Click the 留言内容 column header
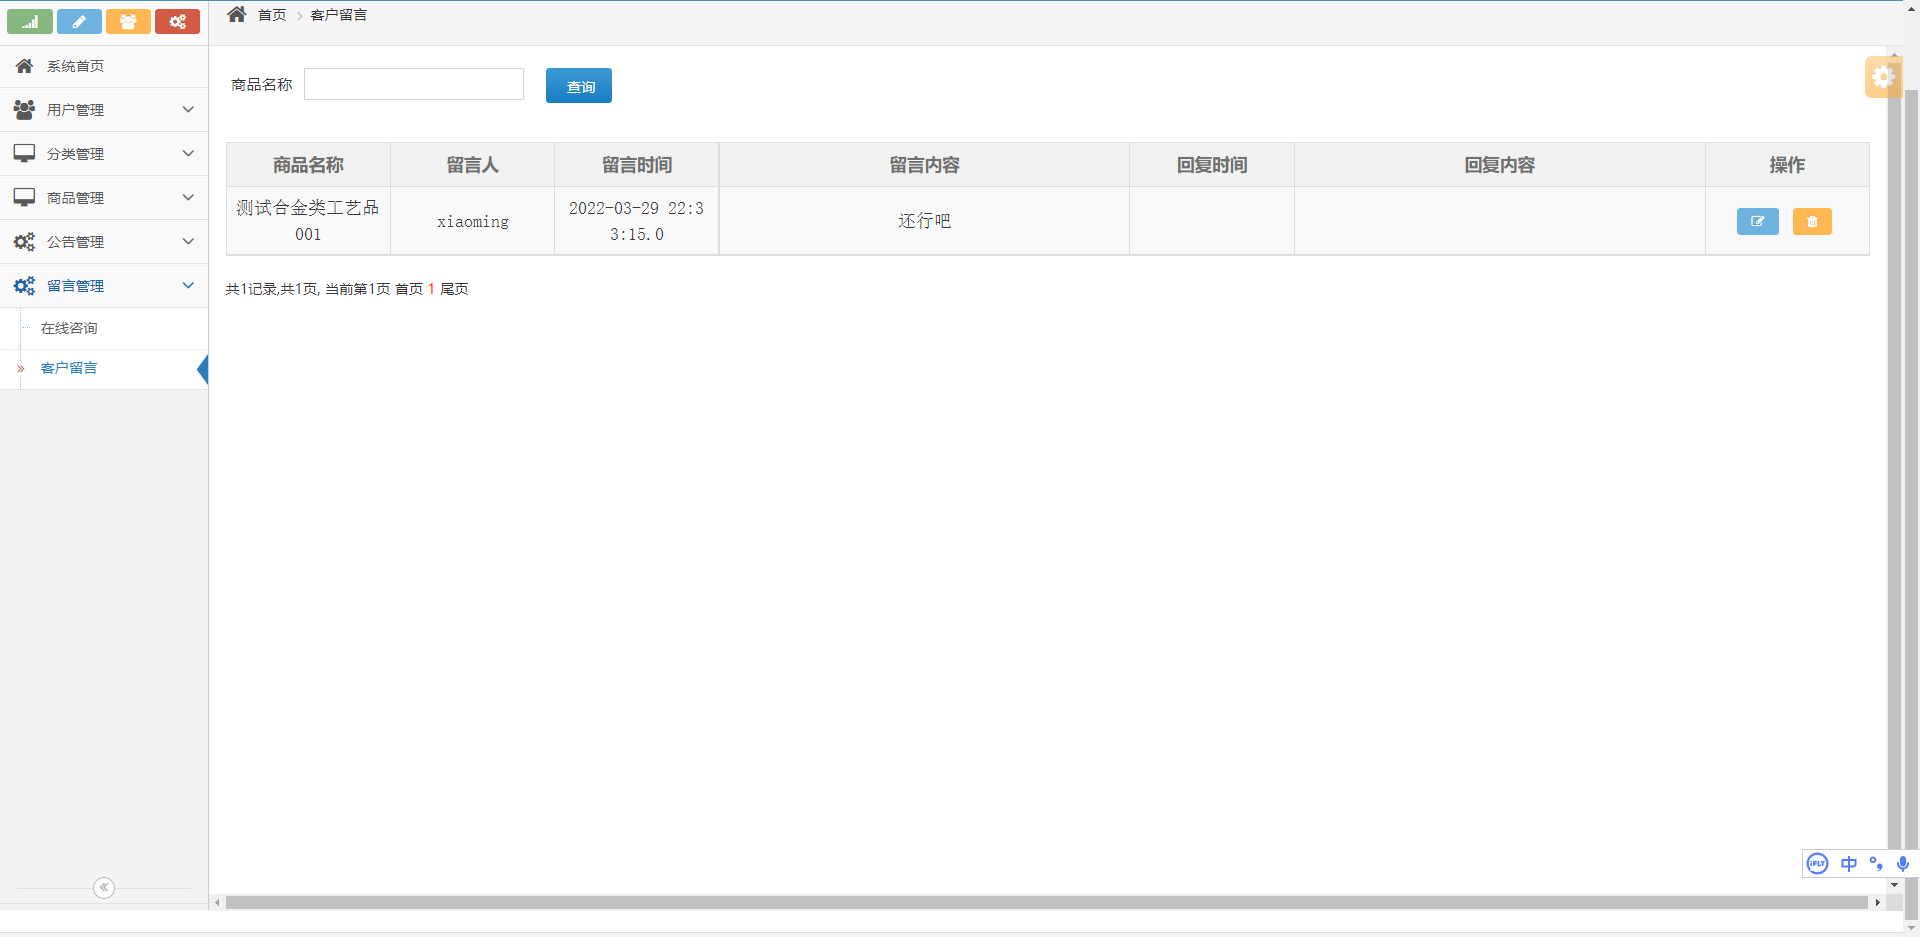 click(x=924, y=165)
